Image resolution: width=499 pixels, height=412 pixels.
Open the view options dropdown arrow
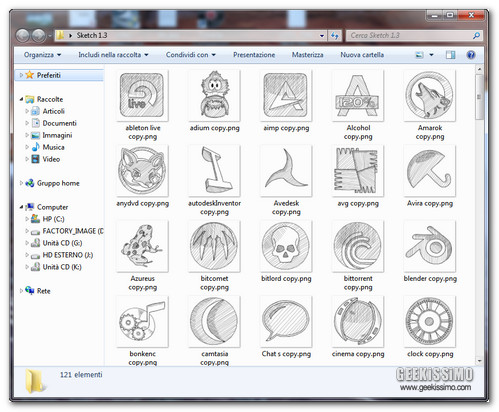[431, 55]
